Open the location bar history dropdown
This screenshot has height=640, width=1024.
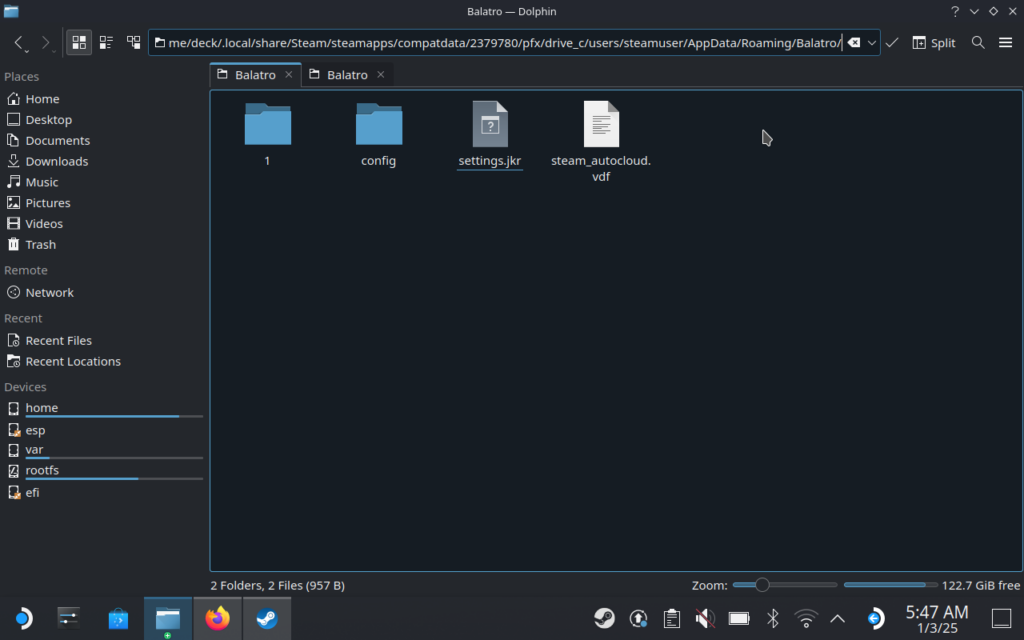(872, 43)
